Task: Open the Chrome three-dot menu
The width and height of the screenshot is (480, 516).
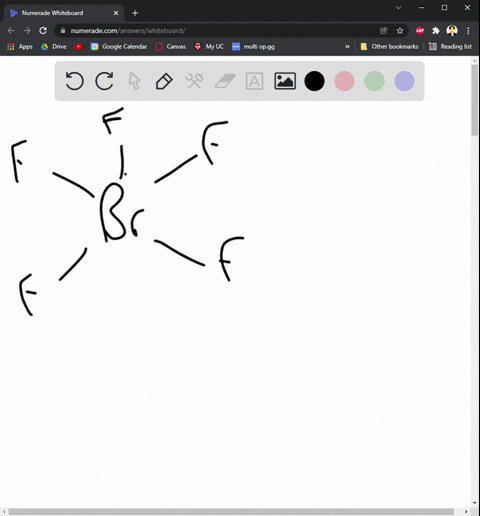Action: pos(468,31)
